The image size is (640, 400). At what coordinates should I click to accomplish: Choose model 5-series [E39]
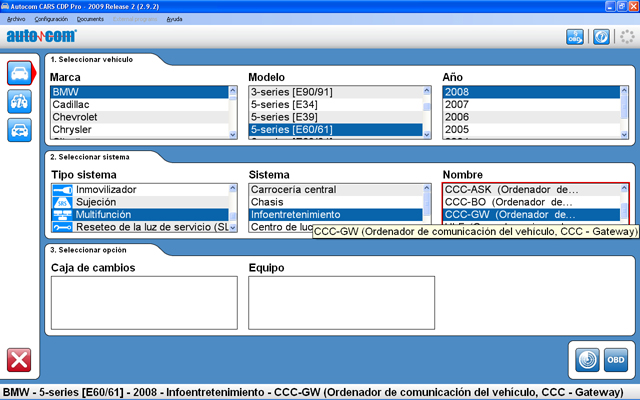tap(336, 117)
